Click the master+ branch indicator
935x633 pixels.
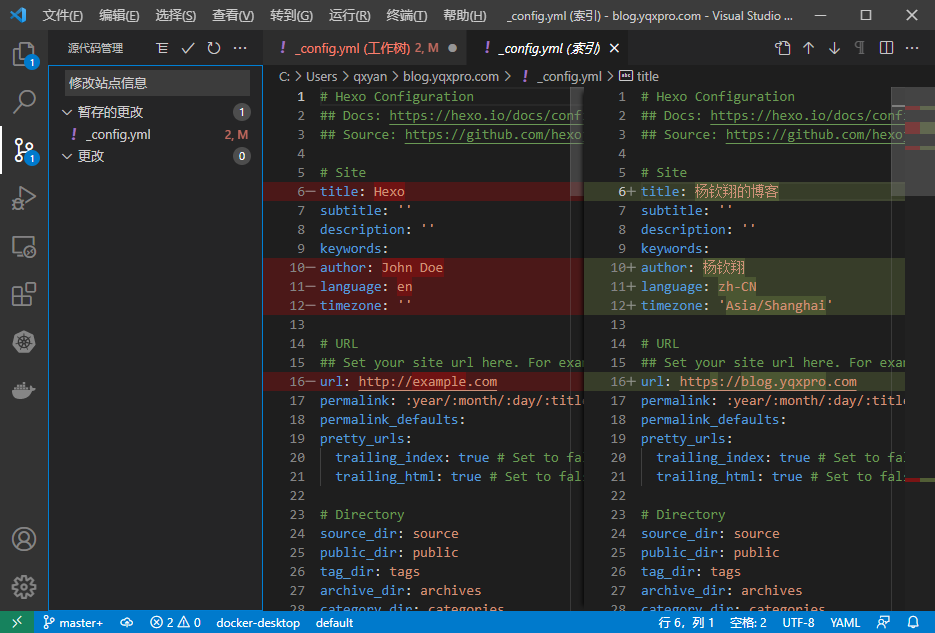tap(73, 623)
